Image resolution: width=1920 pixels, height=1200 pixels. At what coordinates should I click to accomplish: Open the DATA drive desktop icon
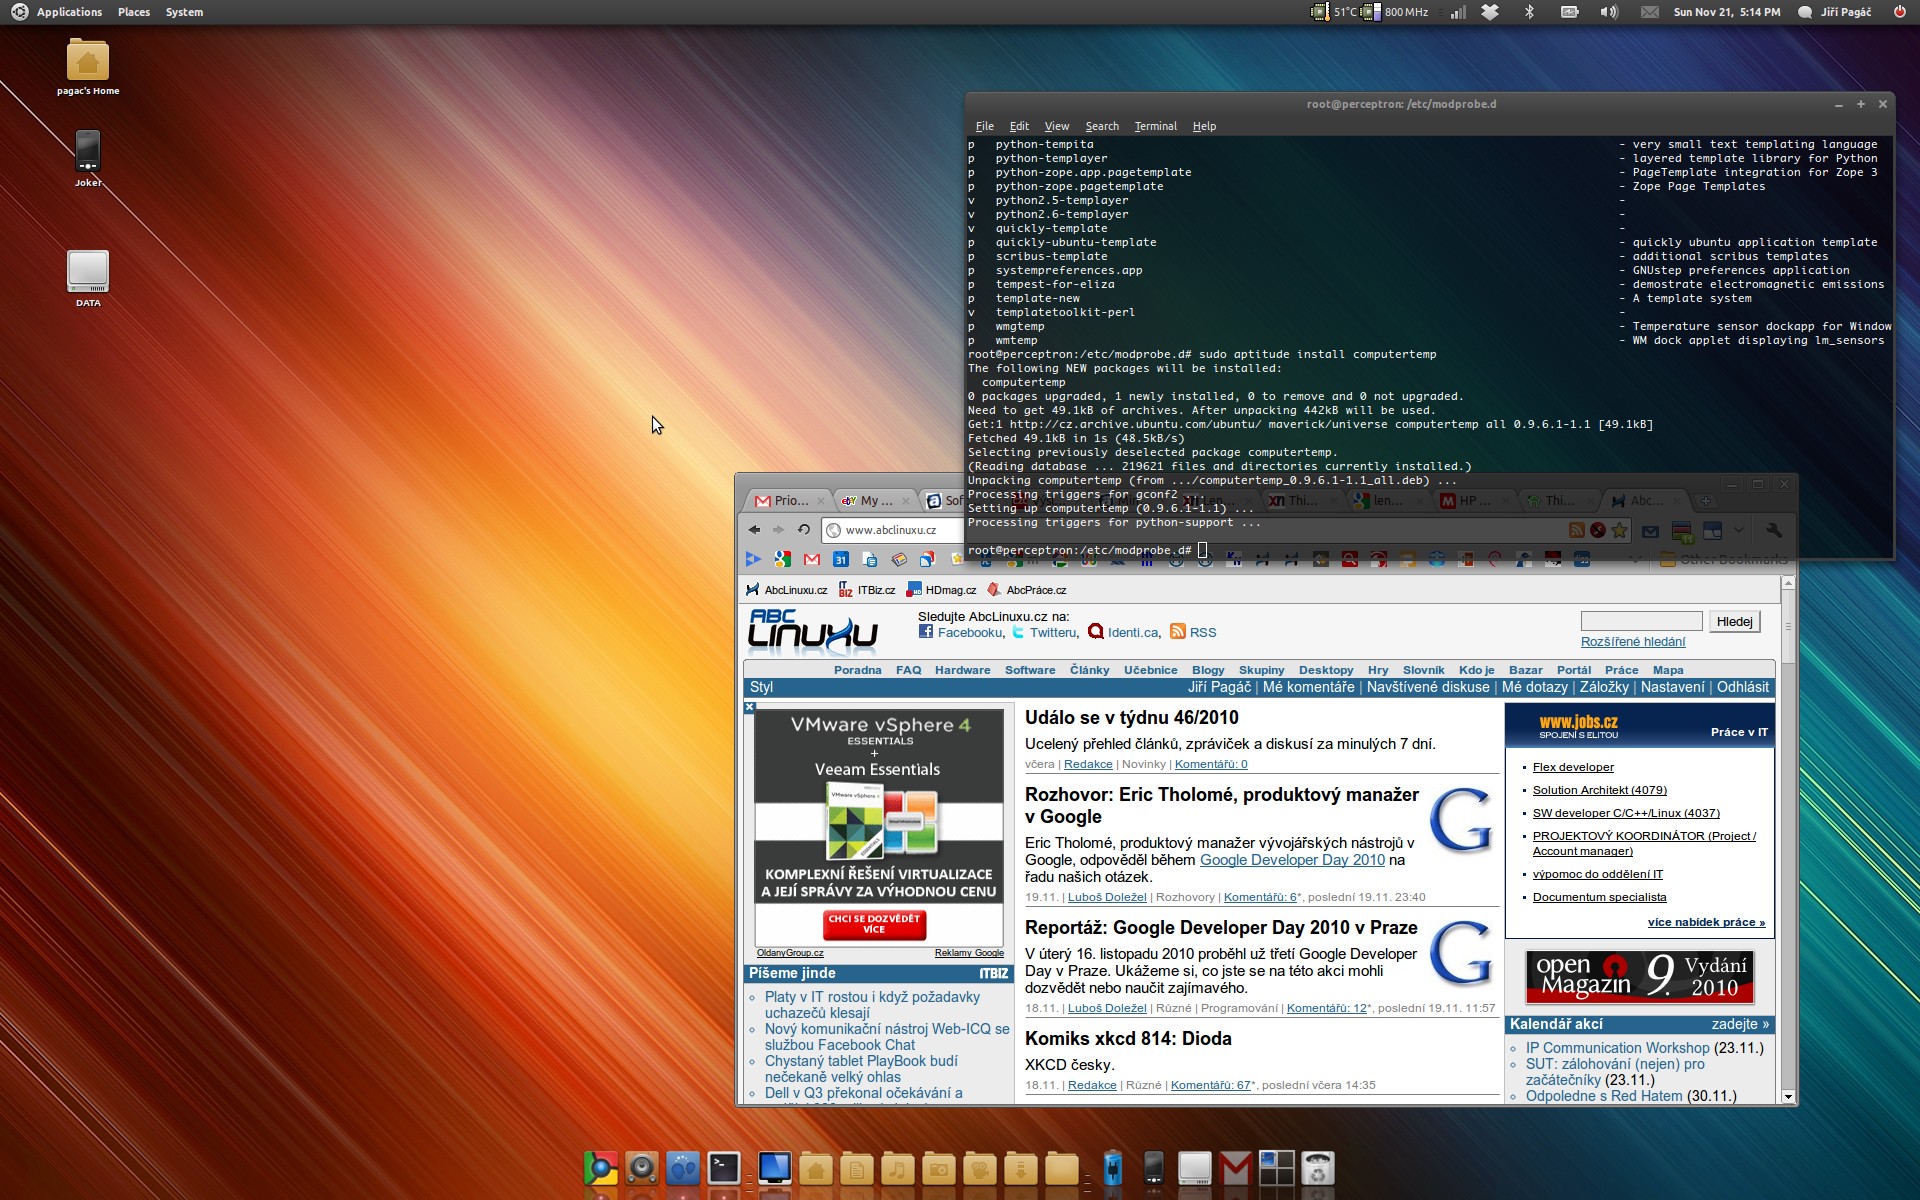tap(88, 279)
